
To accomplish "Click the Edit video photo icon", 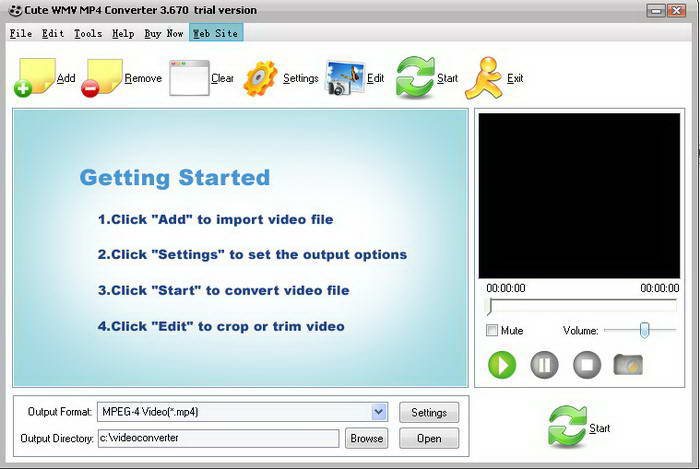I will click(x=345, y=78).
